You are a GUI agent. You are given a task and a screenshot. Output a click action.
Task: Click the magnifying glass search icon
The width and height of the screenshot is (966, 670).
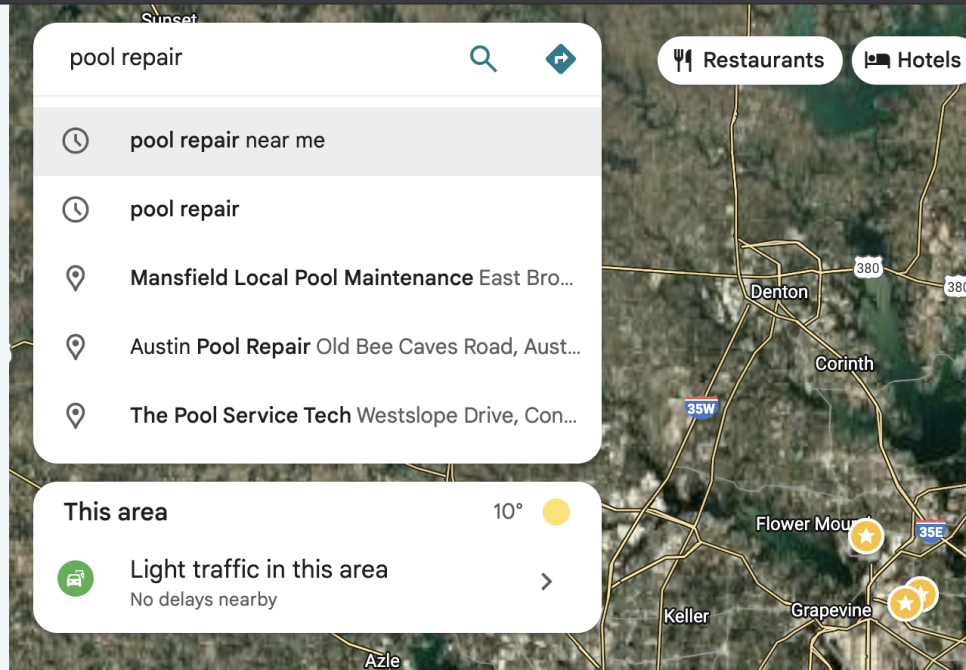pyautogui.click(x=483, y=59)
